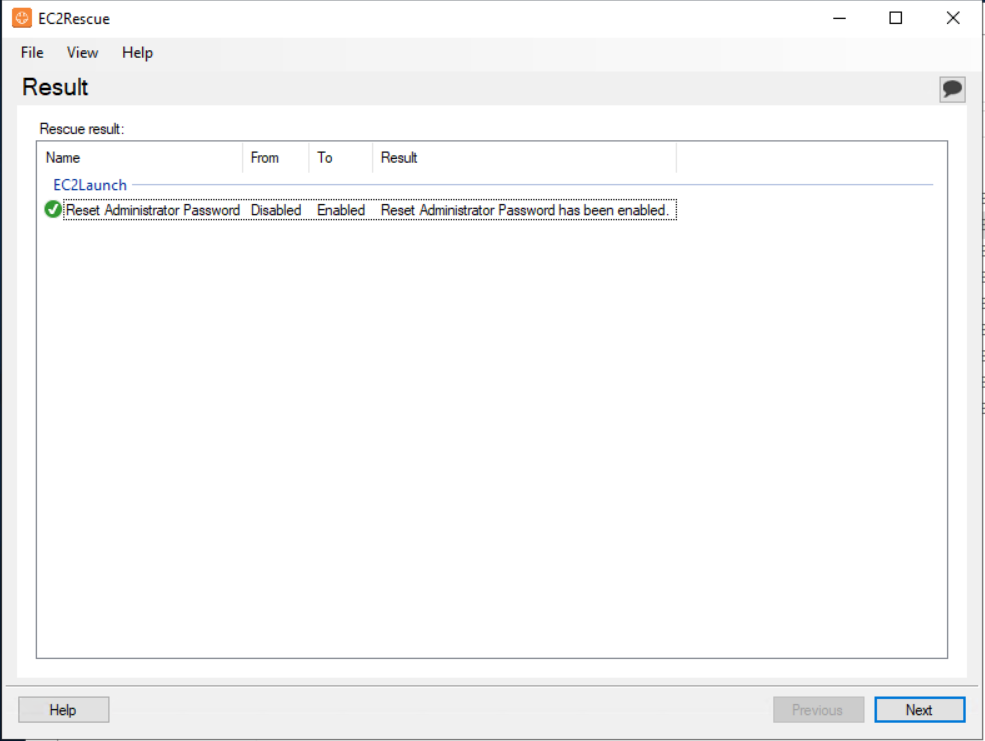985x741 pixels.
Task: Select the Reset Administrator Password row name
Action: tap(153, 210)
